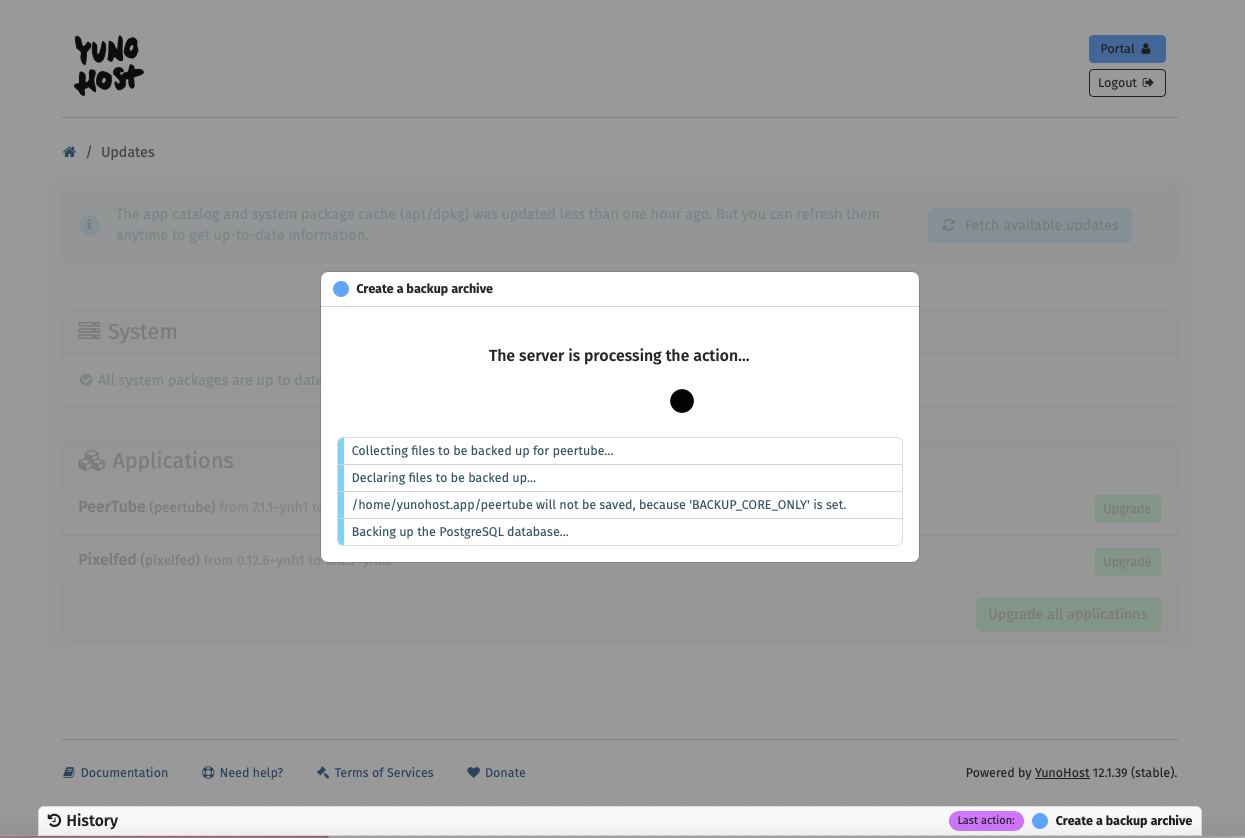Expand the History bar
Viewport: 1245px width, 838px height.
[83, 821]
